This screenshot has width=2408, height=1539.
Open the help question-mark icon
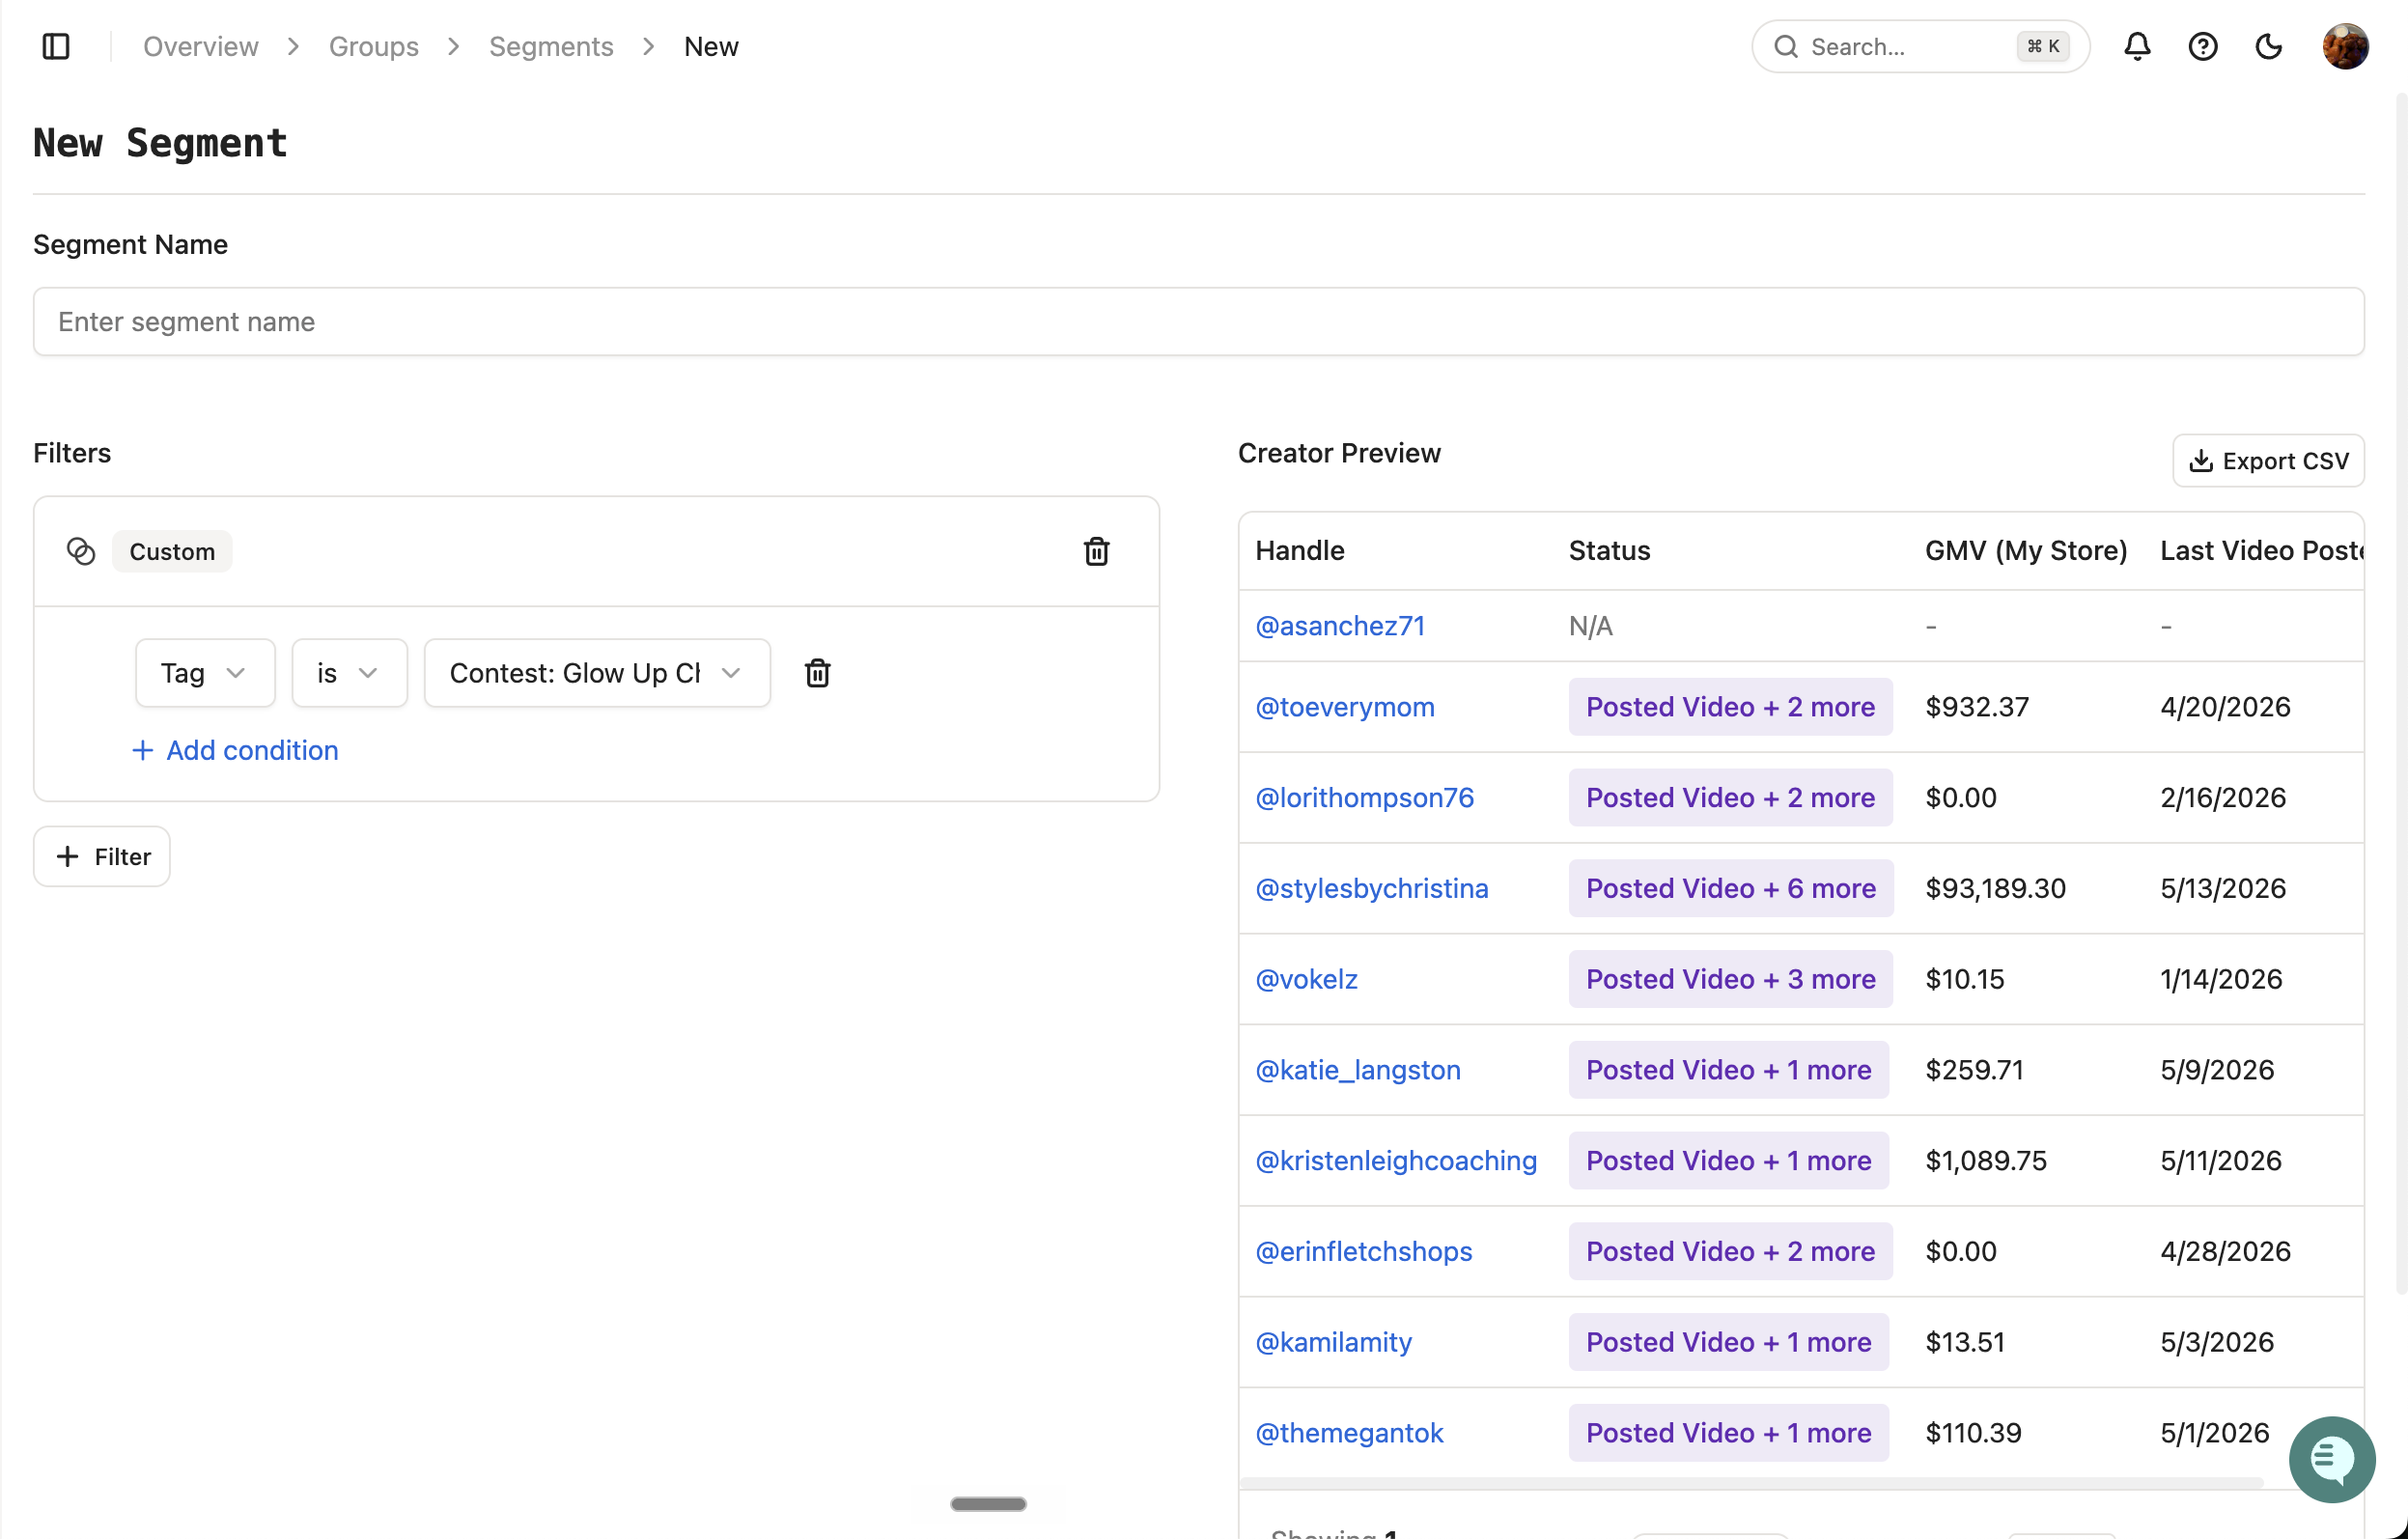pos(2203,46)
